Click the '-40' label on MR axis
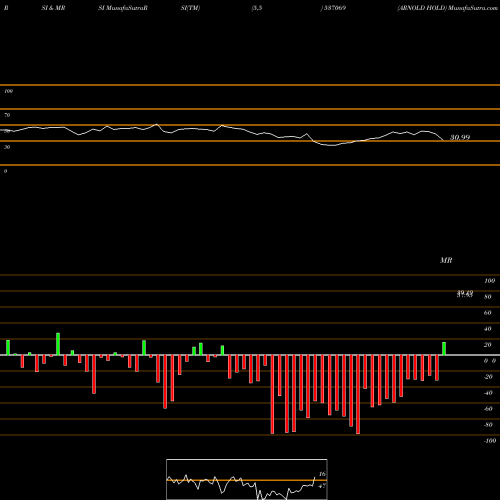The image size is (500, 500). [x=488, y=393]
